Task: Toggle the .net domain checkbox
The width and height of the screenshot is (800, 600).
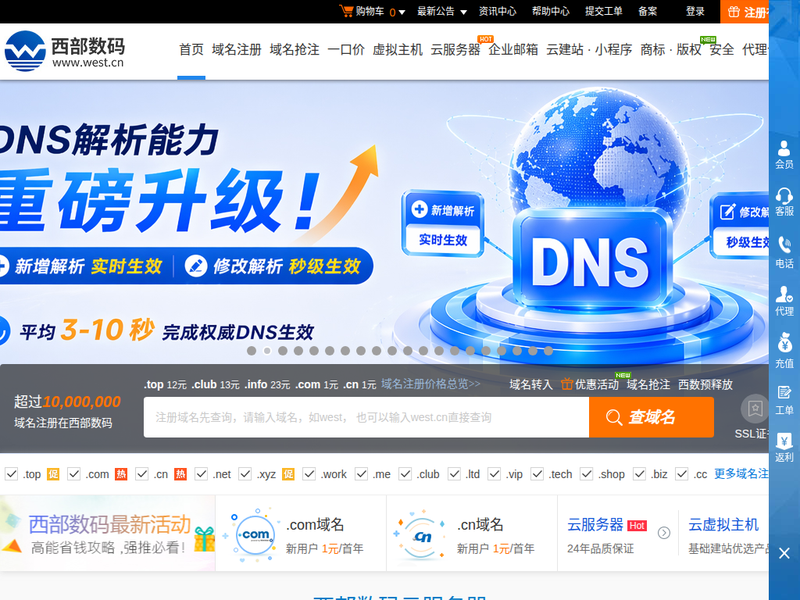Action: pyautogui.click(x=201, y=473)
